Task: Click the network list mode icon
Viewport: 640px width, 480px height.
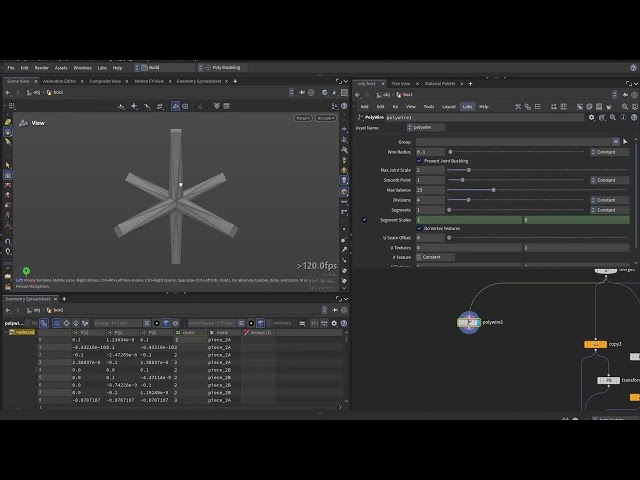Action: point(538,107)
